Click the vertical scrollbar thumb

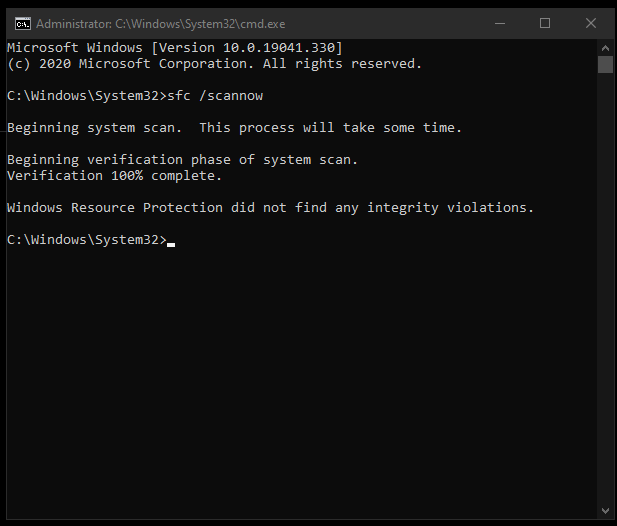[605, 65]
